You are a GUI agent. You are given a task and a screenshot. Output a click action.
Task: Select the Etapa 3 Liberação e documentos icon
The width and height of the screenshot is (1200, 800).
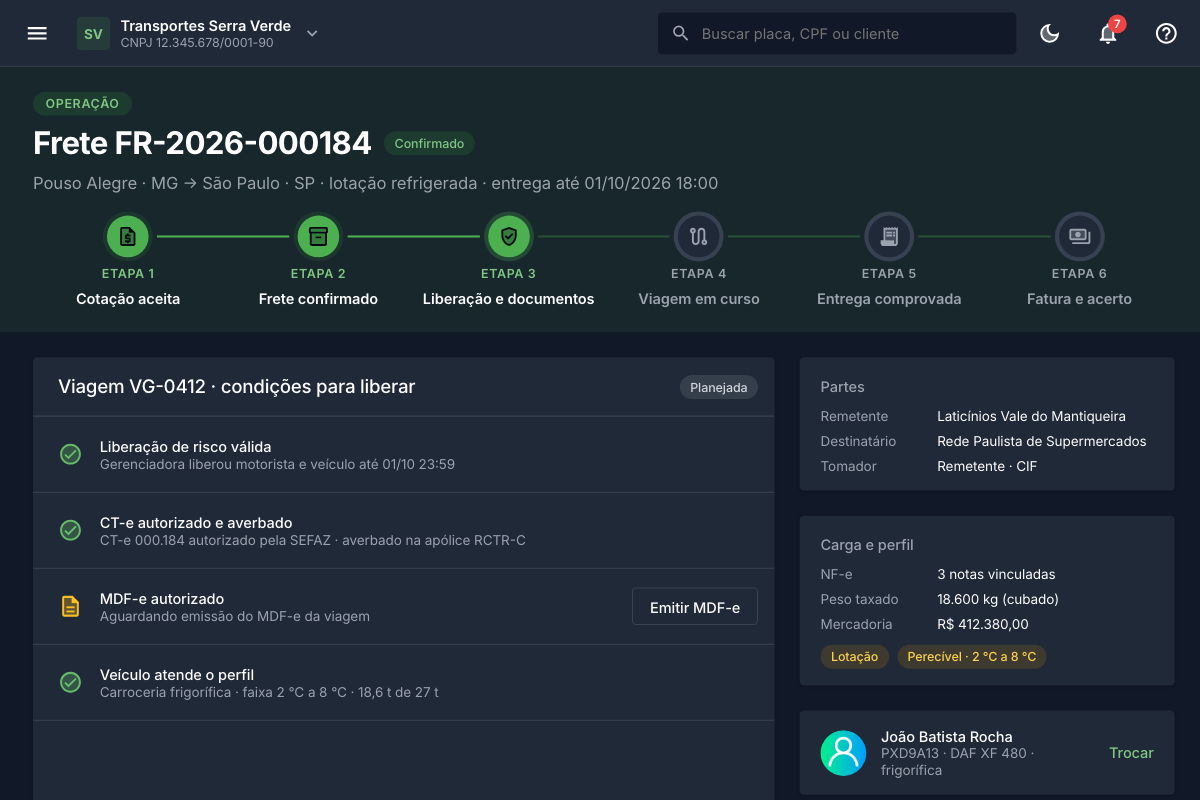(x=508, y=237)
